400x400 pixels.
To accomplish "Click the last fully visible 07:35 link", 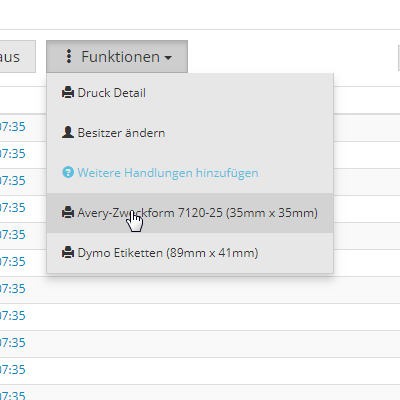I will pos(13,370).
